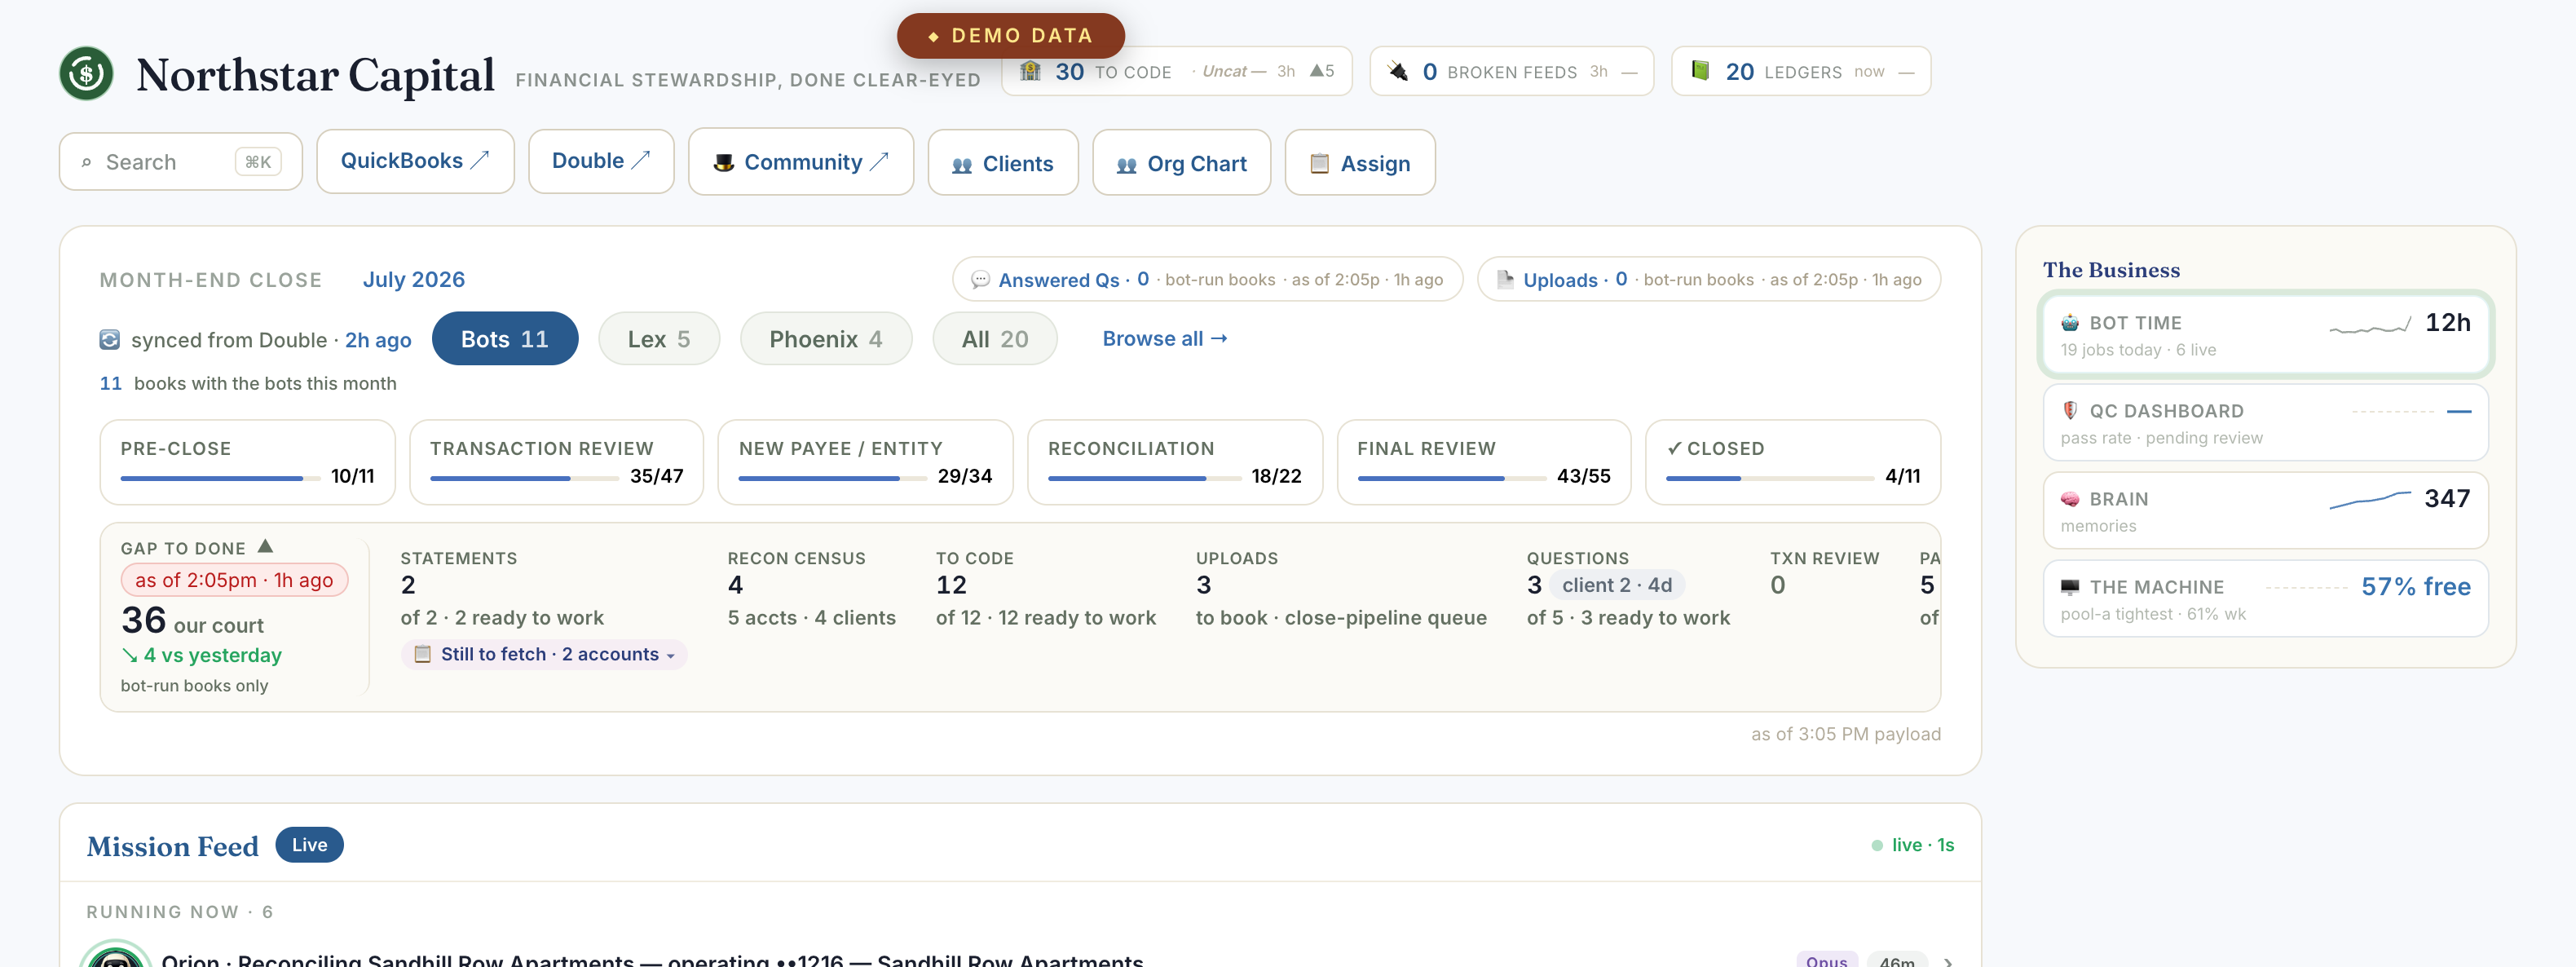Viewport: 2576px width, 967px height.
Task: Click the client 2 · 4d tag
Action: 1618,585
